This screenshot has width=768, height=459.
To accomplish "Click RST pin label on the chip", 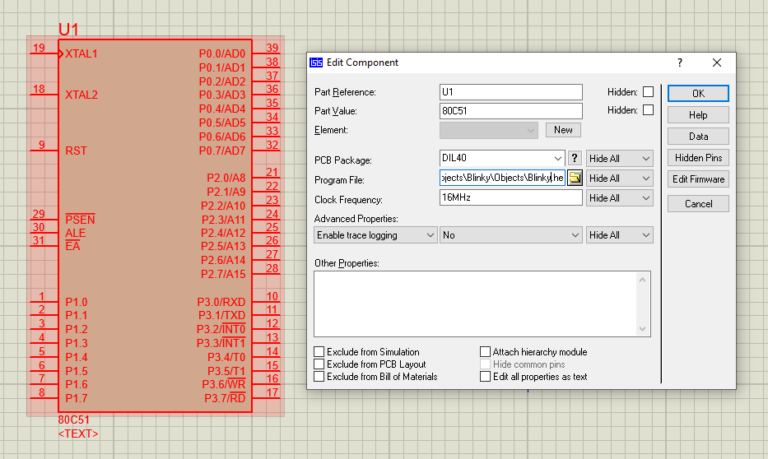I will point(76,150).
